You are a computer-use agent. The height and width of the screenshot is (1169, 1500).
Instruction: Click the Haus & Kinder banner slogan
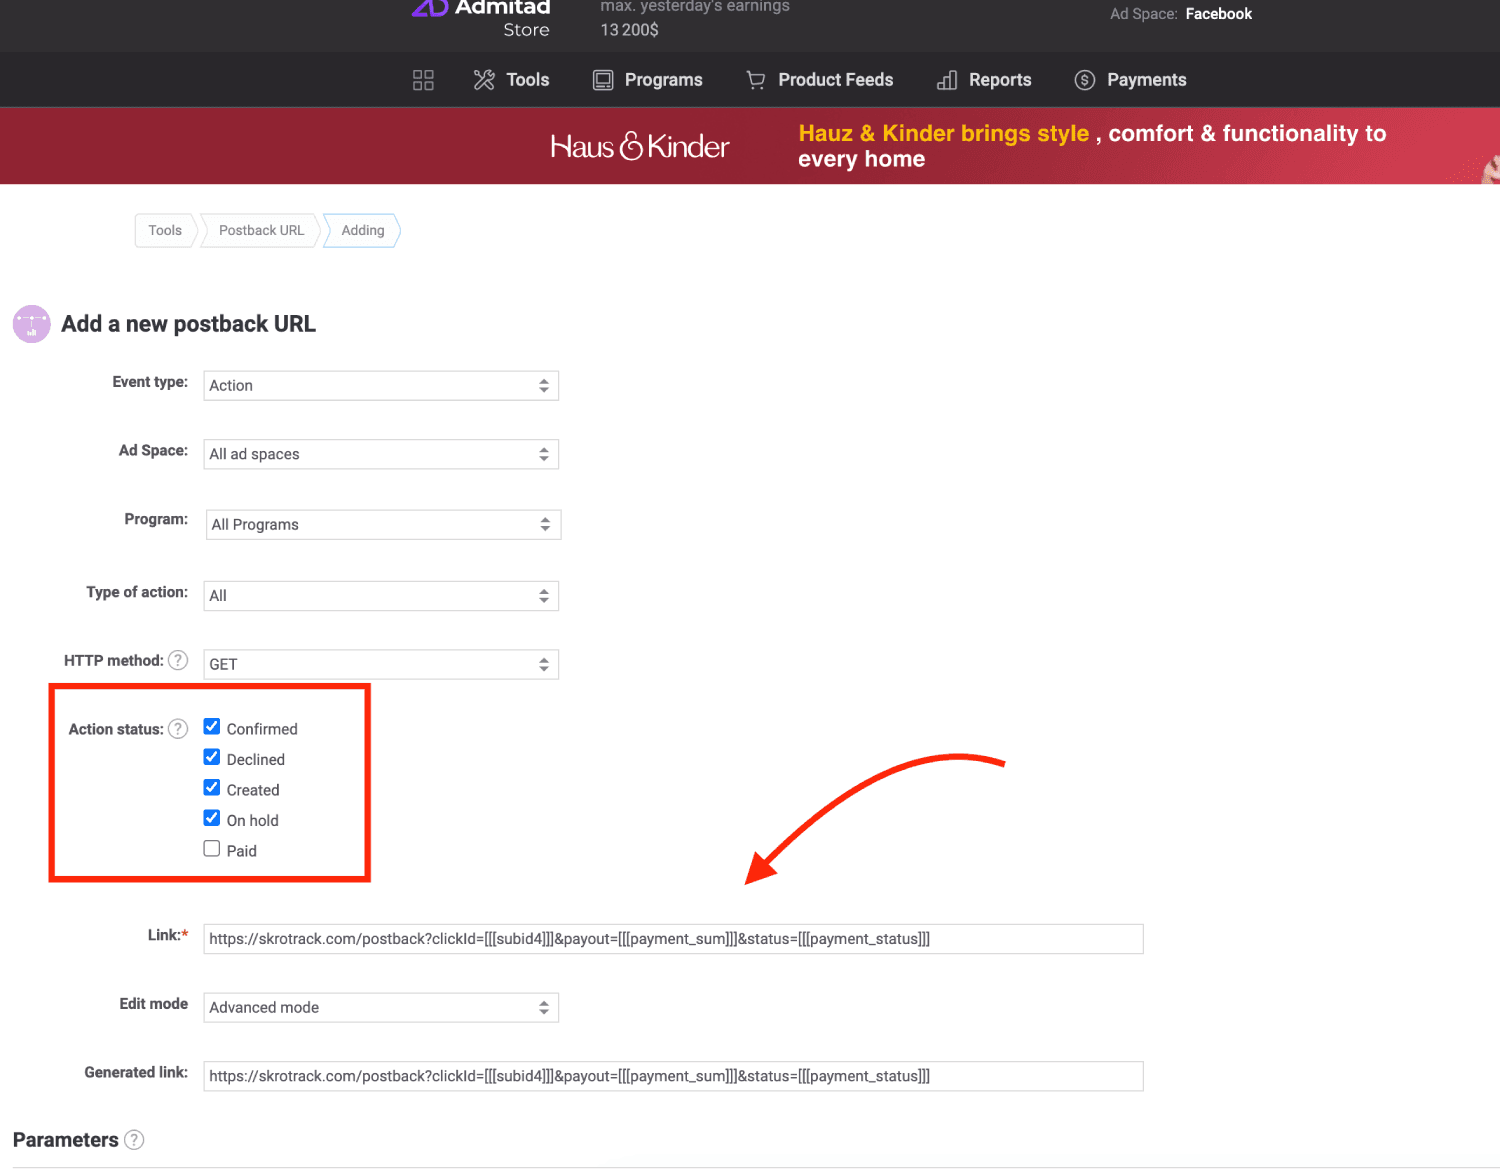1092,146
